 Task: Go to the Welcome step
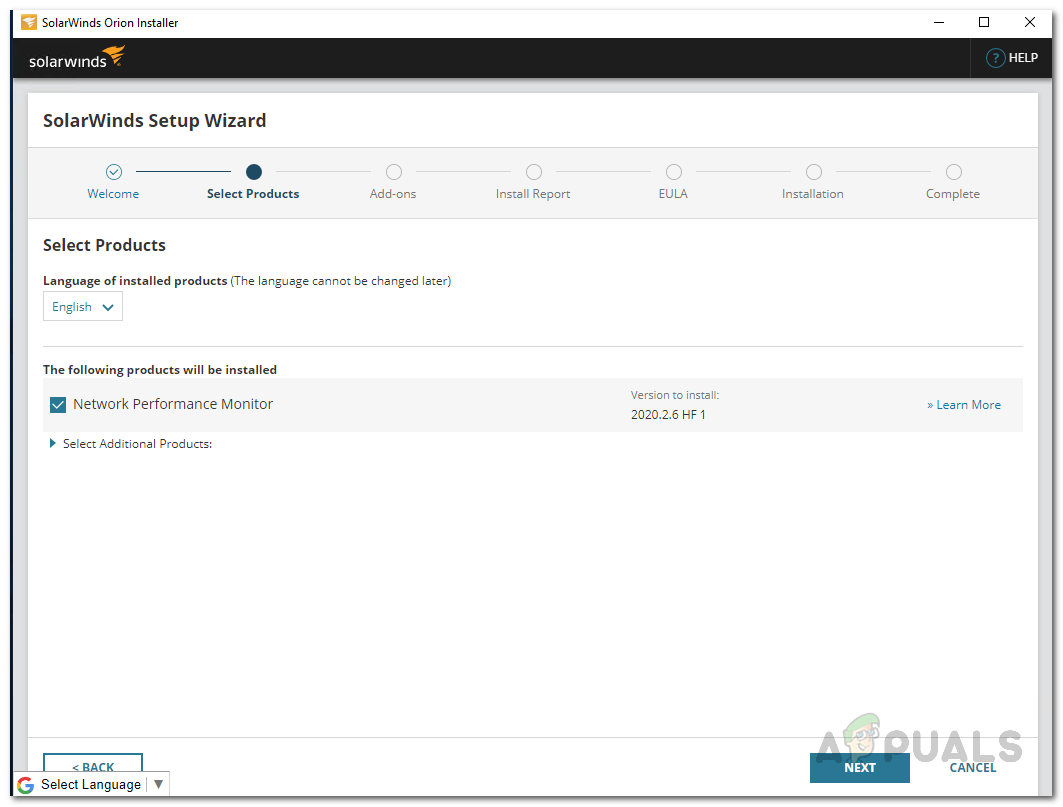[x=113, y=182]
